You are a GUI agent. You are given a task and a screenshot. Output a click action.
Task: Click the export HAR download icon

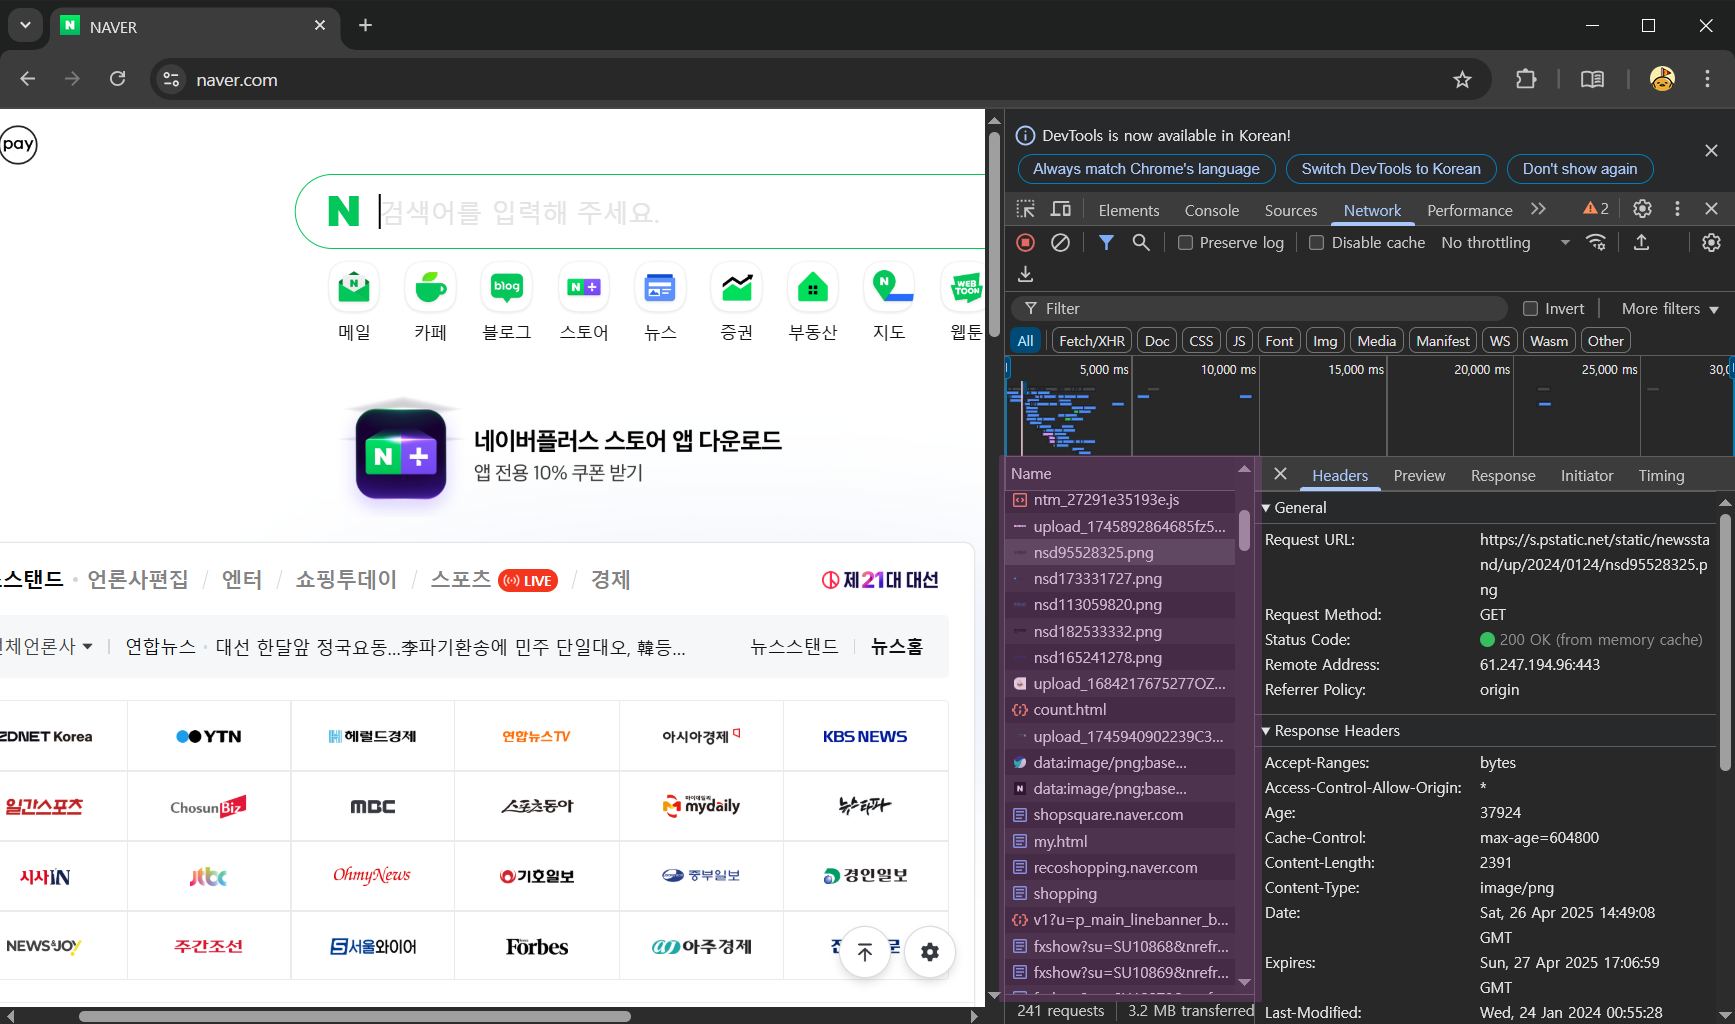coord(1025,274)
